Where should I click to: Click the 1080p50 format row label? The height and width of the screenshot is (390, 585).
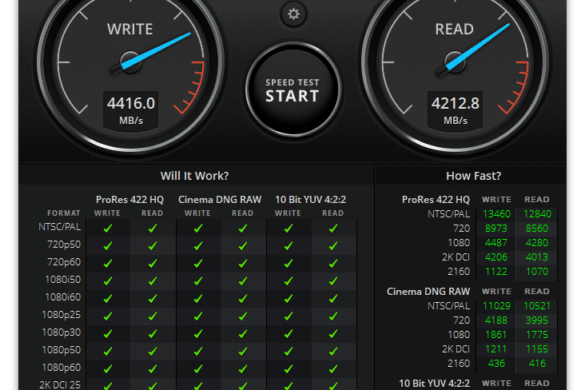click(x=61, y=350)
